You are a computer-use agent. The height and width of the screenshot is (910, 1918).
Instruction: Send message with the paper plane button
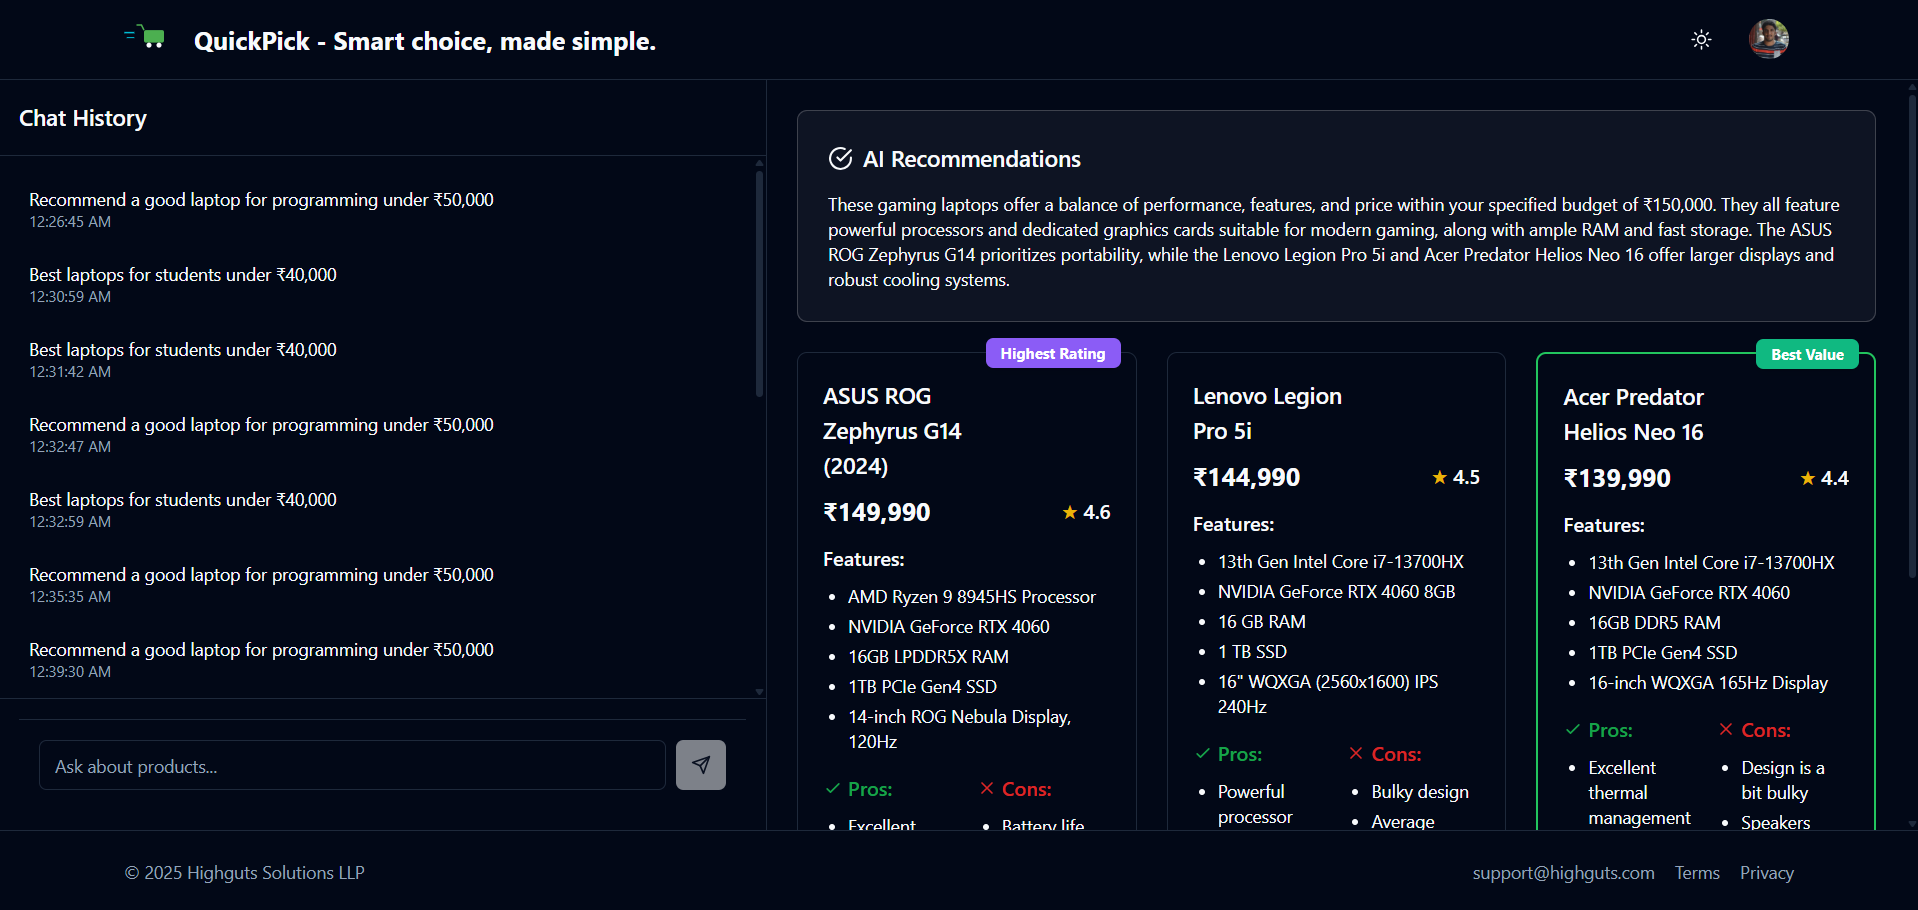701,765
